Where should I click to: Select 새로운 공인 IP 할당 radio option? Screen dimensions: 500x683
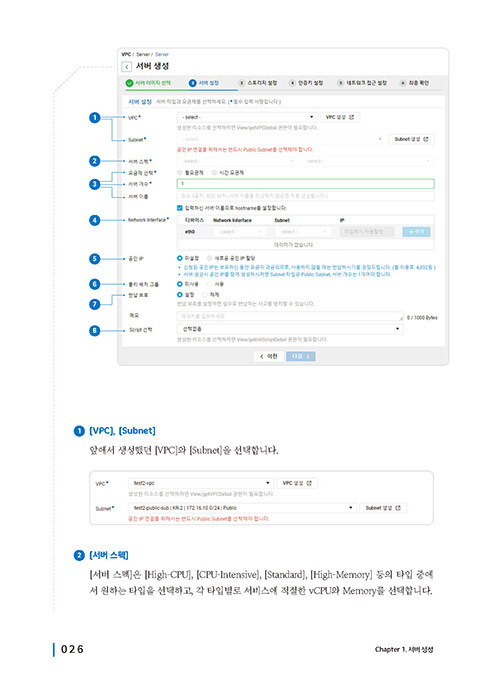(209, 258)
